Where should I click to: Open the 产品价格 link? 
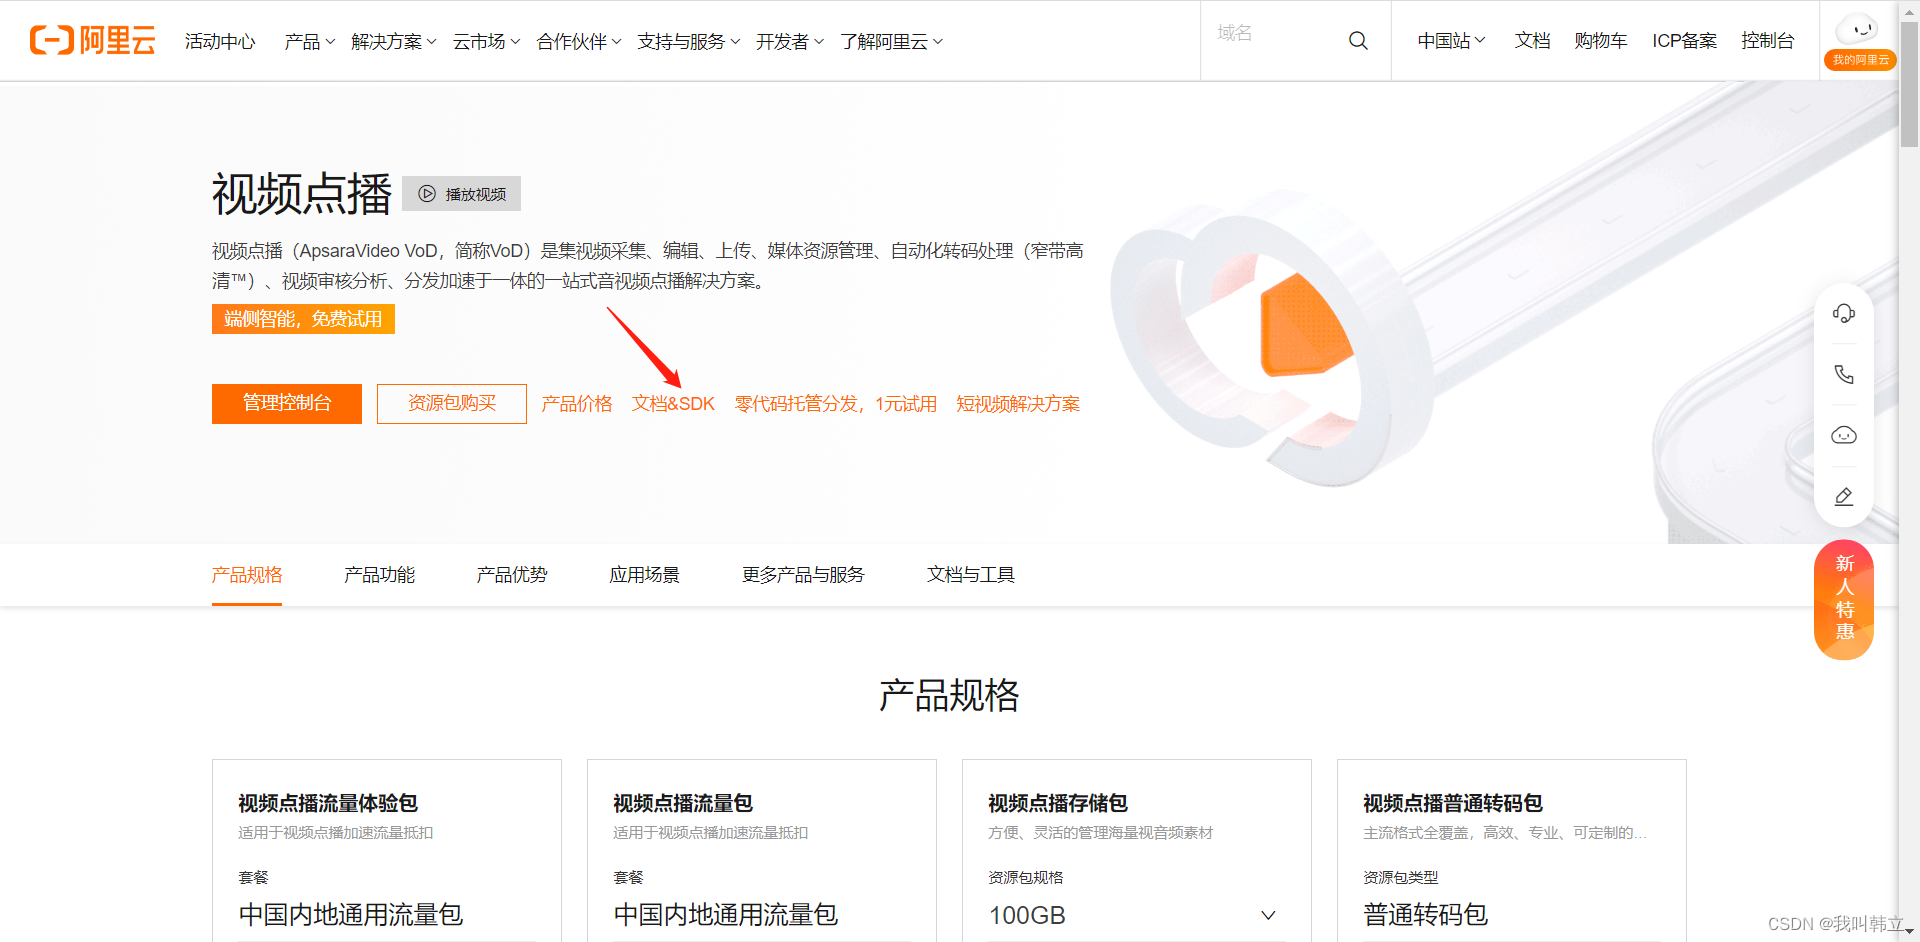(x=577, y=404)
